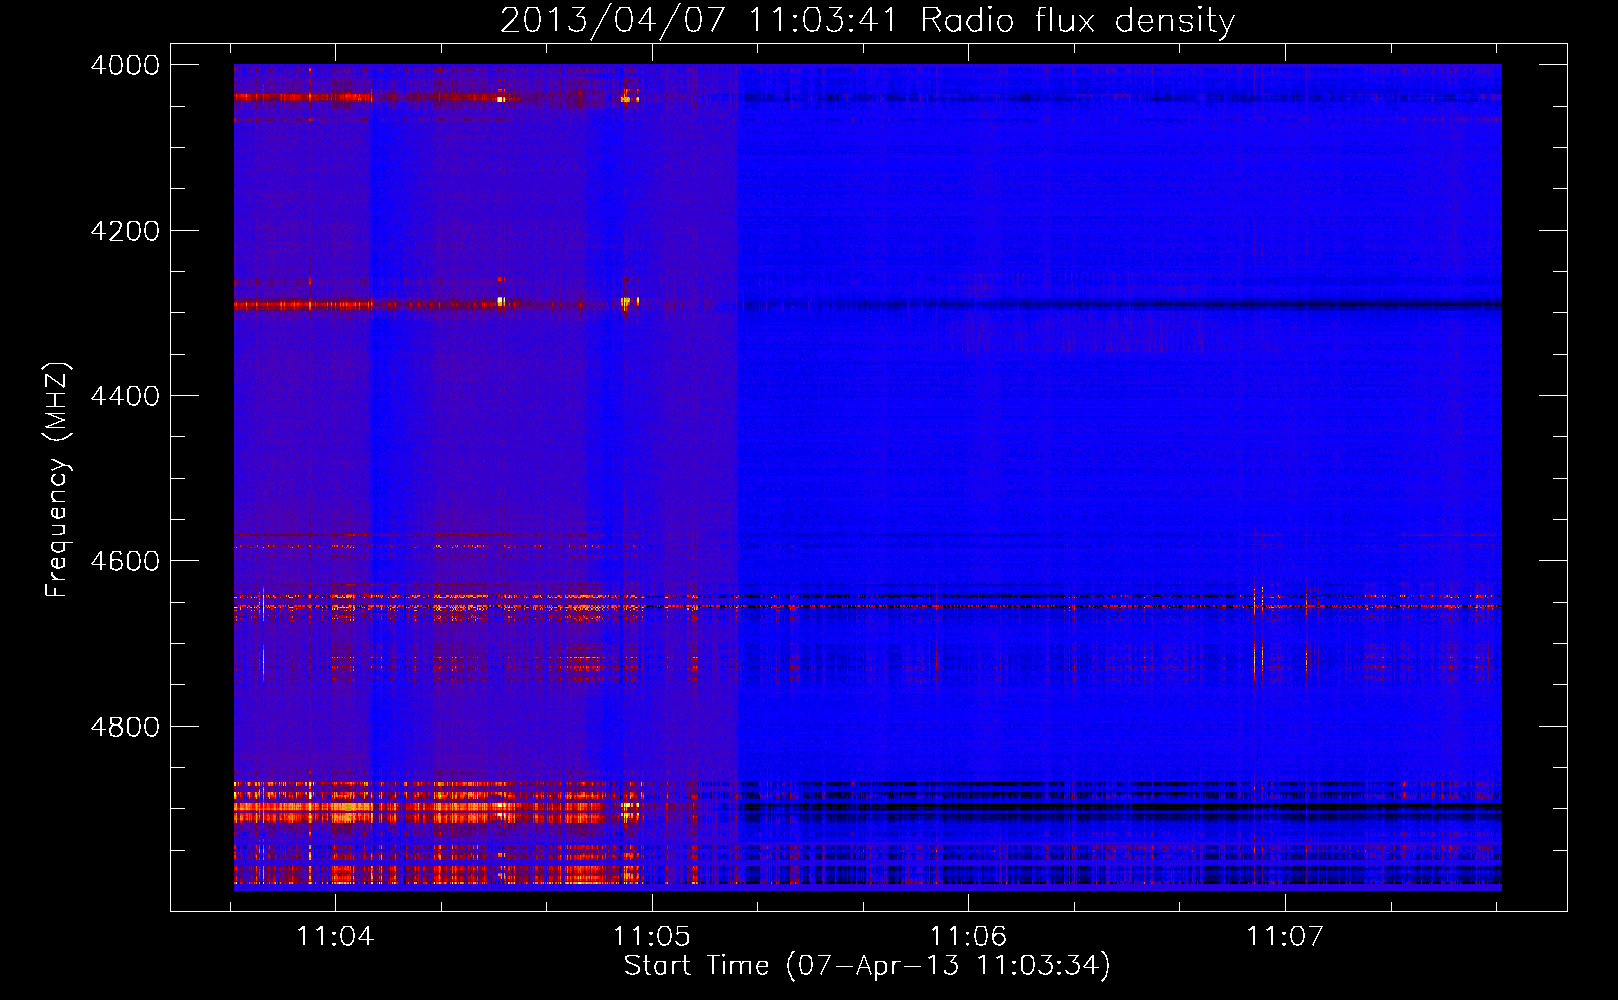Click the 11:04 time tick label
Image resolution: width=1618 pixels, height=1000 pixels.
click(335, 936)
